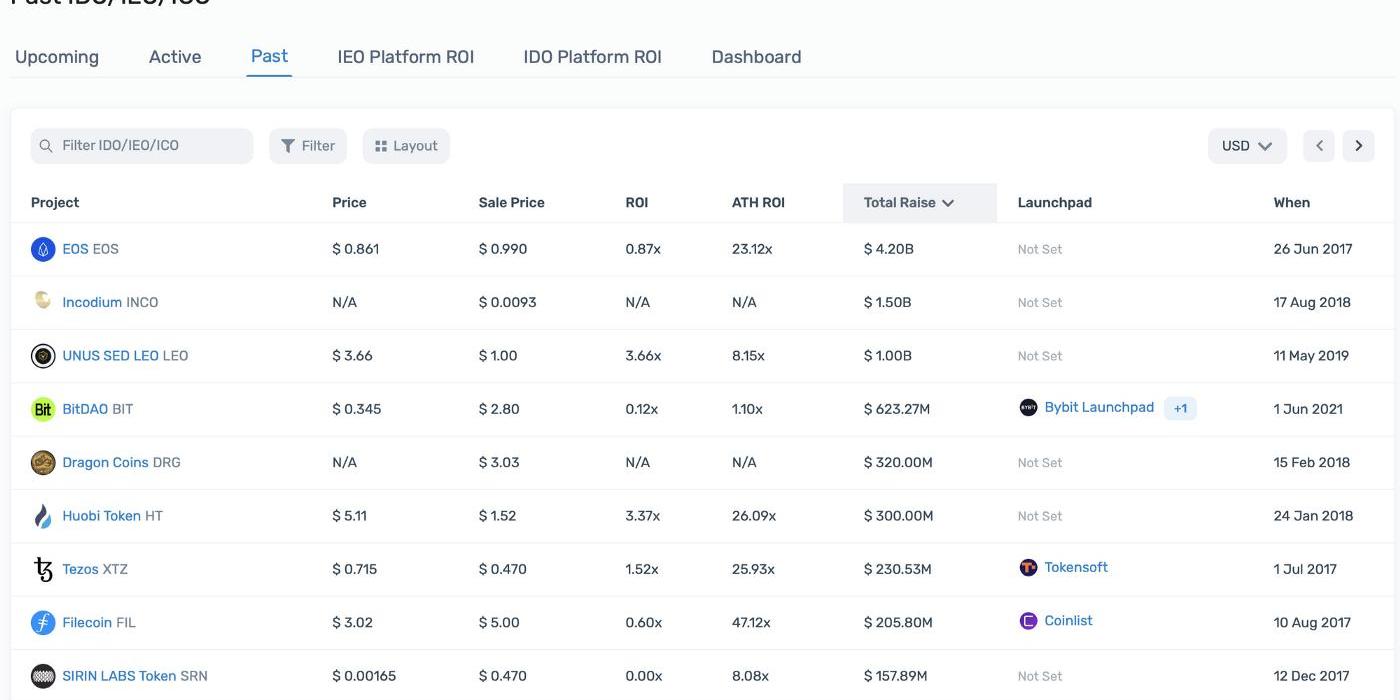Click the $ 0.00165 price value
This screenshot has height=700, width=1400.
tap(364, 676)
